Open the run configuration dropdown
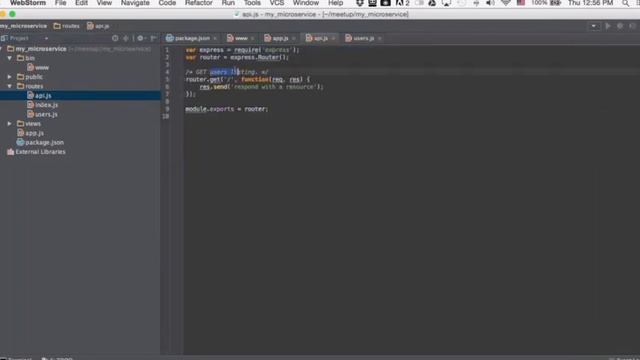 (x=594, y=26)
